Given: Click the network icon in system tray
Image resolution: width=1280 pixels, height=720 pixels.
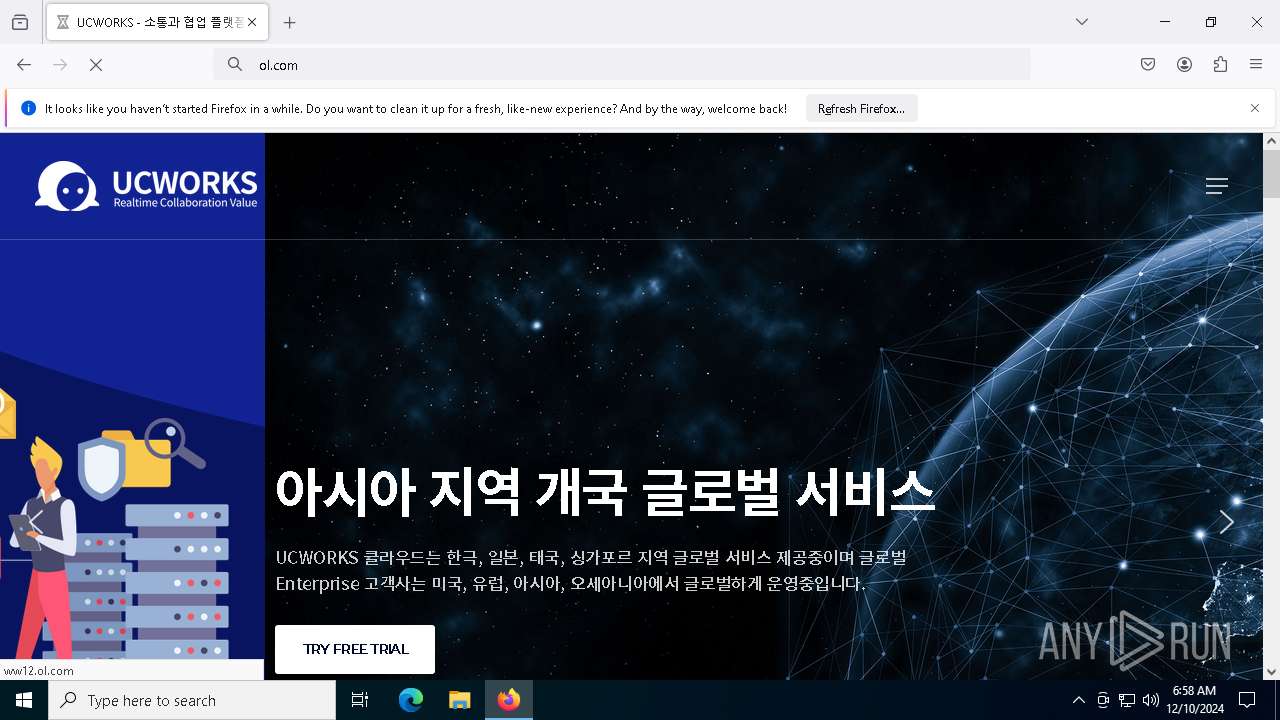Looking at the screenshot, I should [1127, 700].
